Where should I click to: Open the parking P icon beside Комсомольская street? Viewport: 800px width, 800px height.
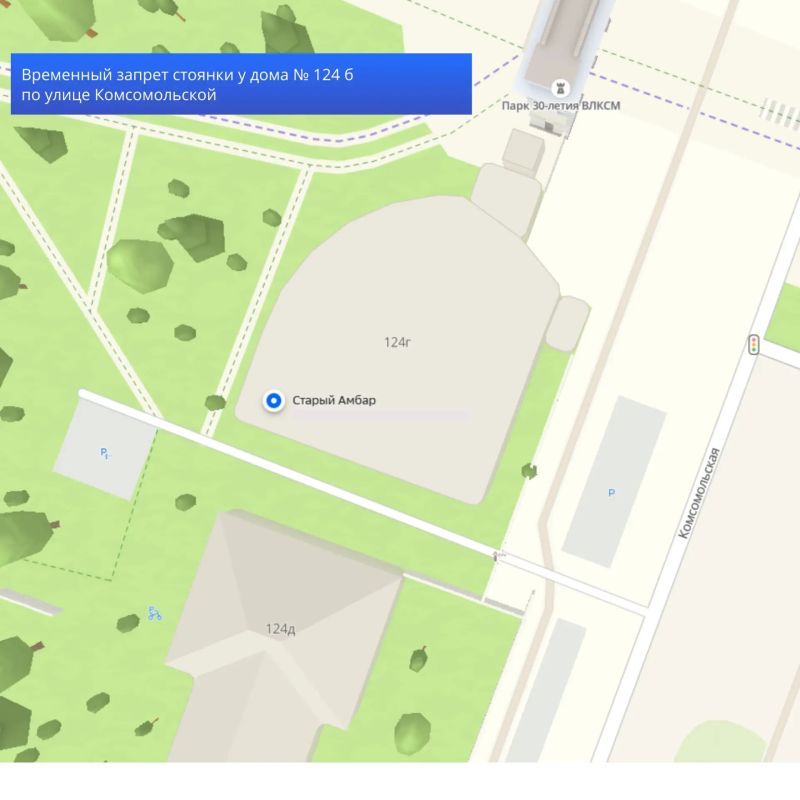click(x=611, y=493)
